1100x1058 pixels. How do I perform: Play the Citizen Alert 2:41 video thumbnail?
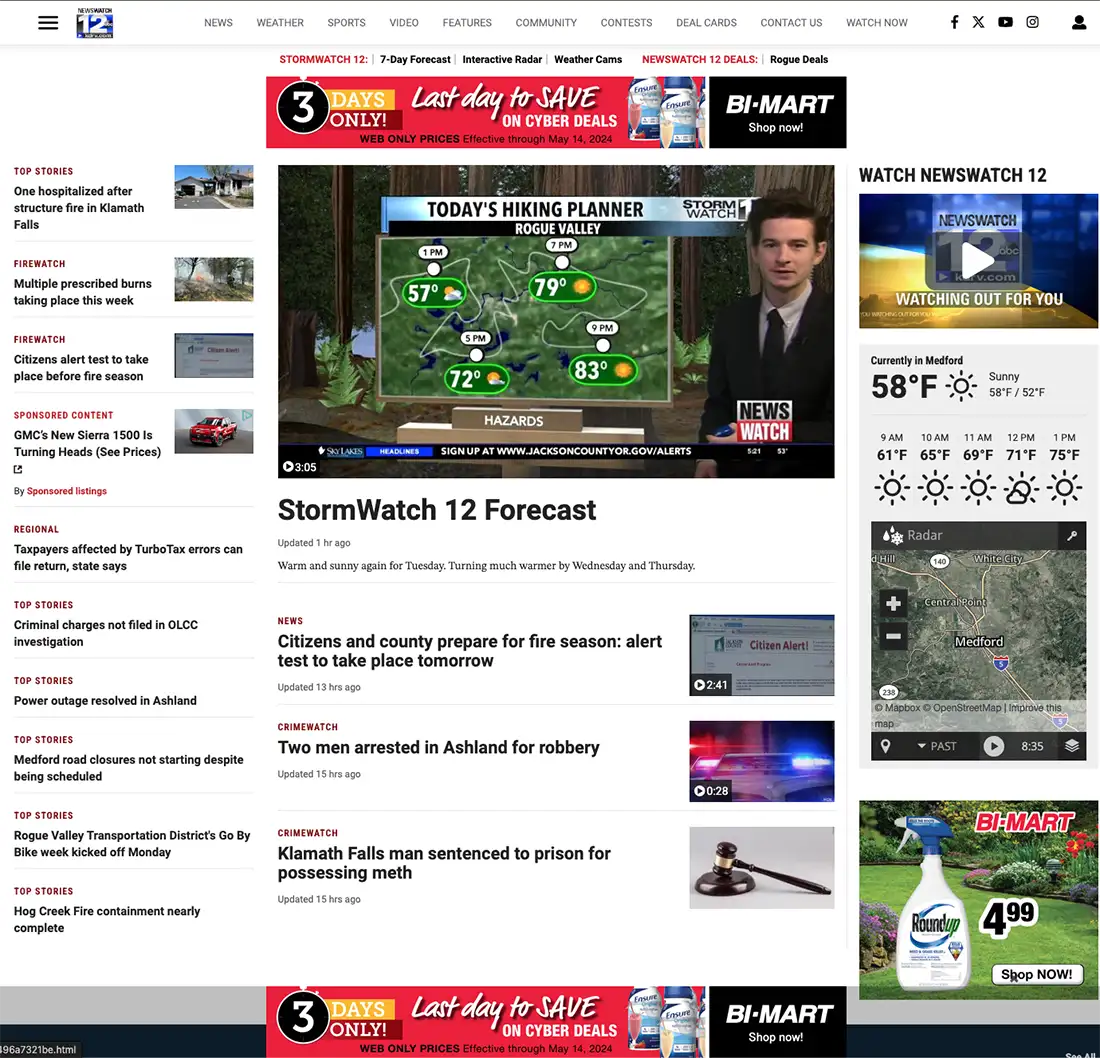(762, 655)
